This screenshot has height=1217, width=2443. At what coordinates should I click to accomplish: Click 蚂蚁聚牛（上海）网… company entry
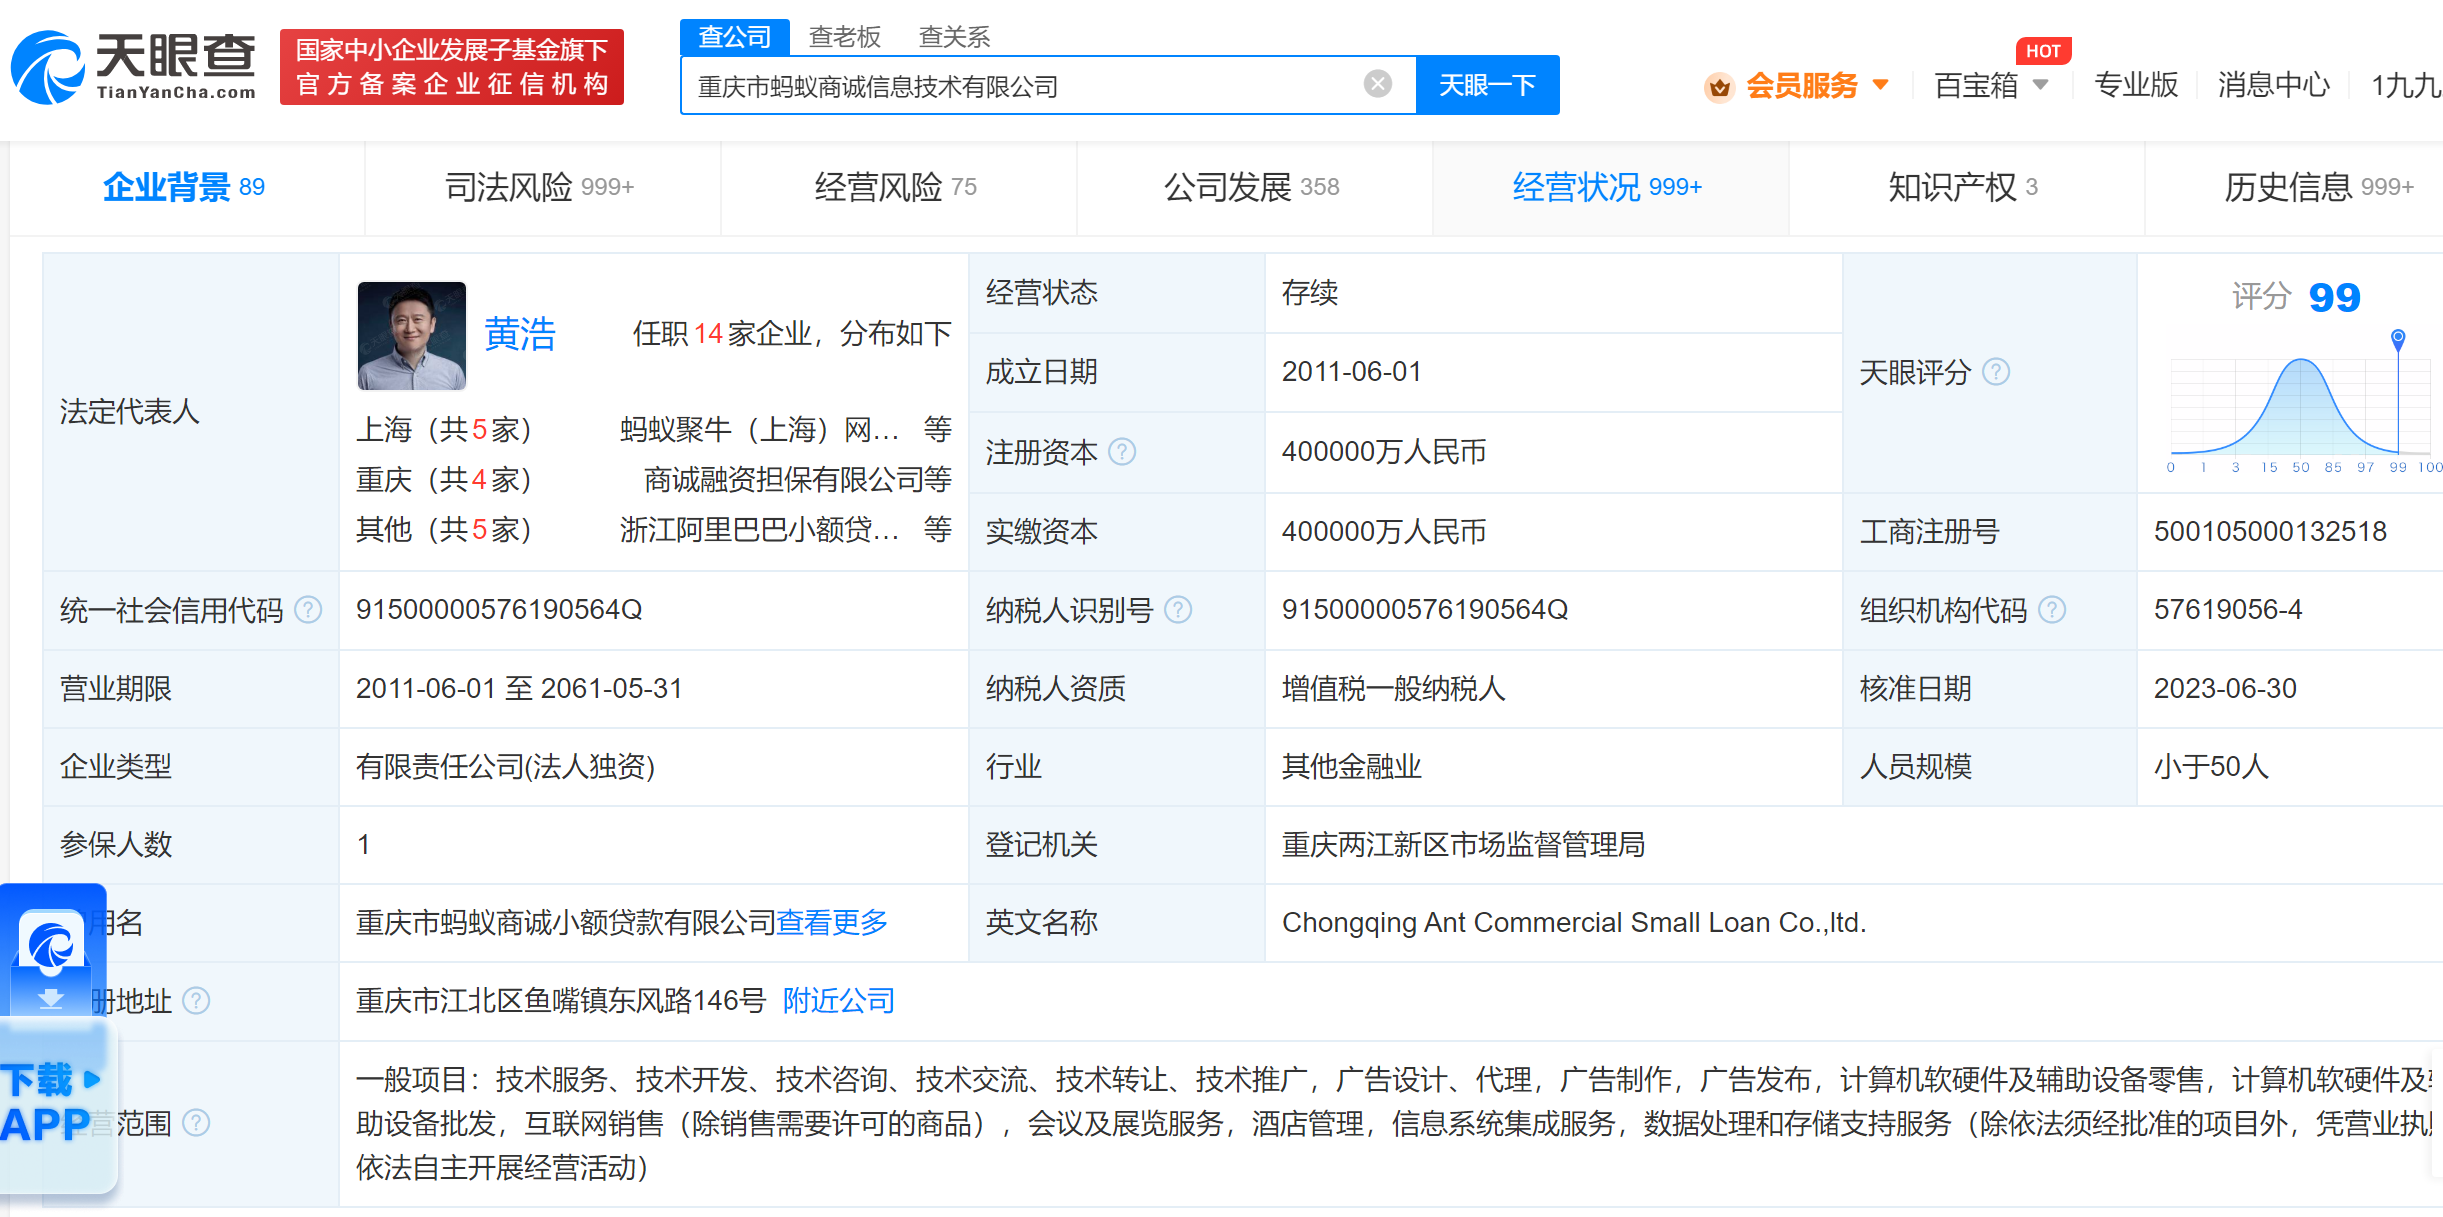760,430
